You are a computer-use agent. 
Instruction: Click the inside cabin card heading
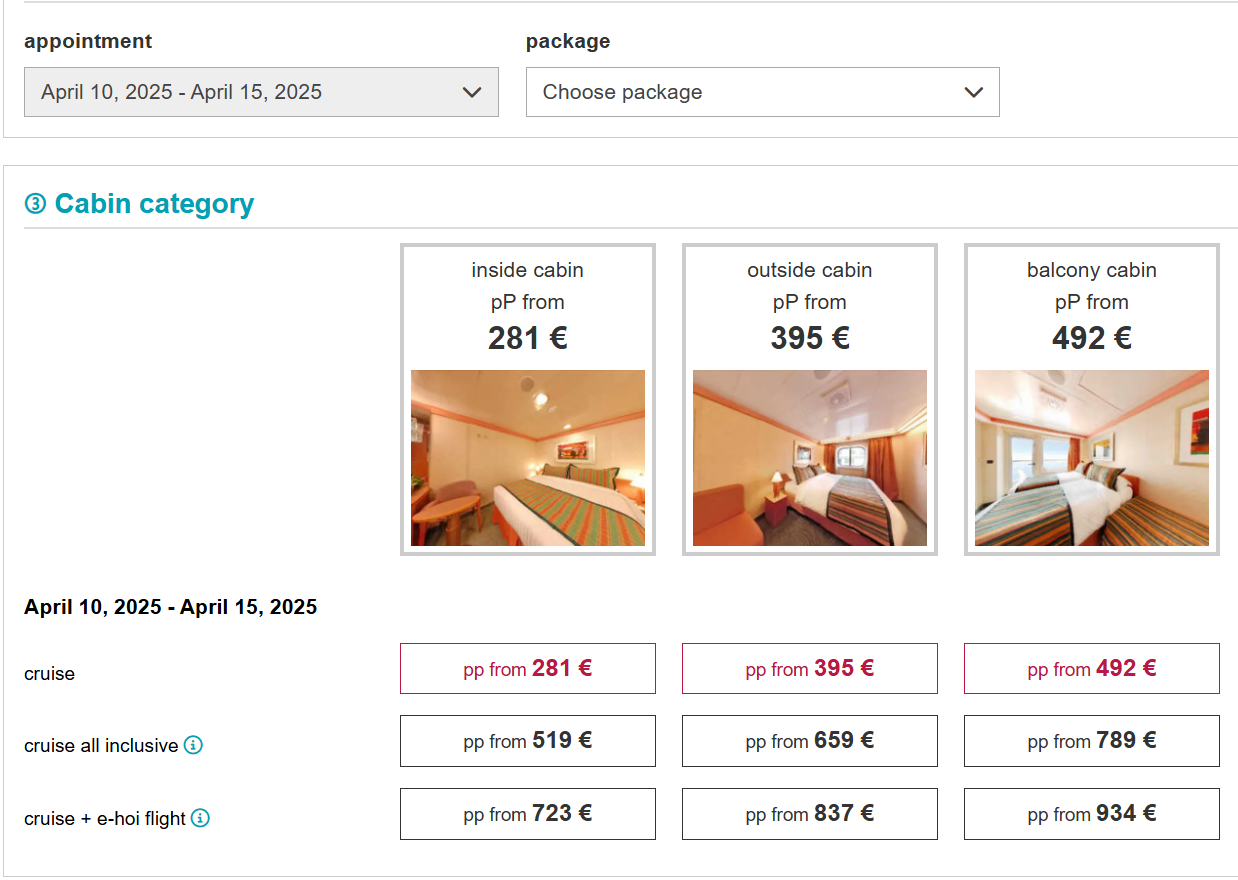528,270
